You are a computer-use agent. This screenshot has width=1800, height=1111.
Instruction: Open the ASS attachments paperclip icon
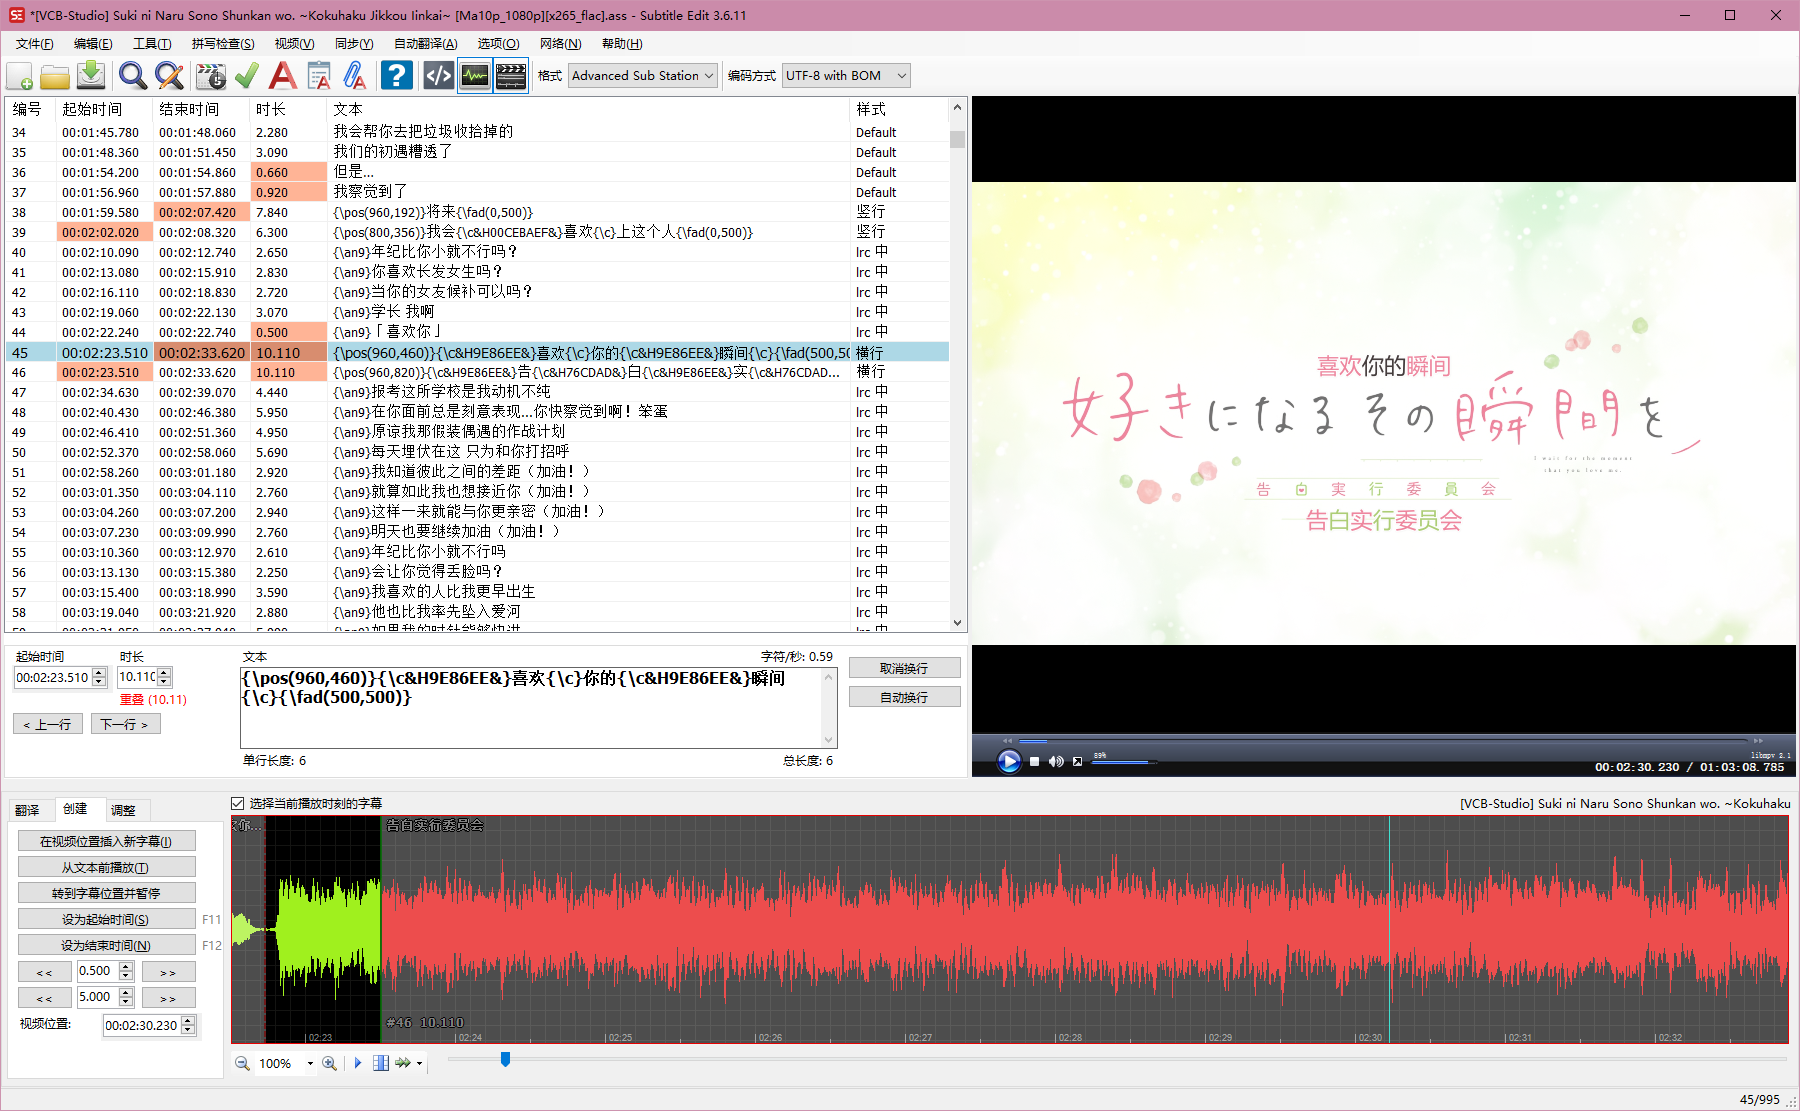(355, 76)
